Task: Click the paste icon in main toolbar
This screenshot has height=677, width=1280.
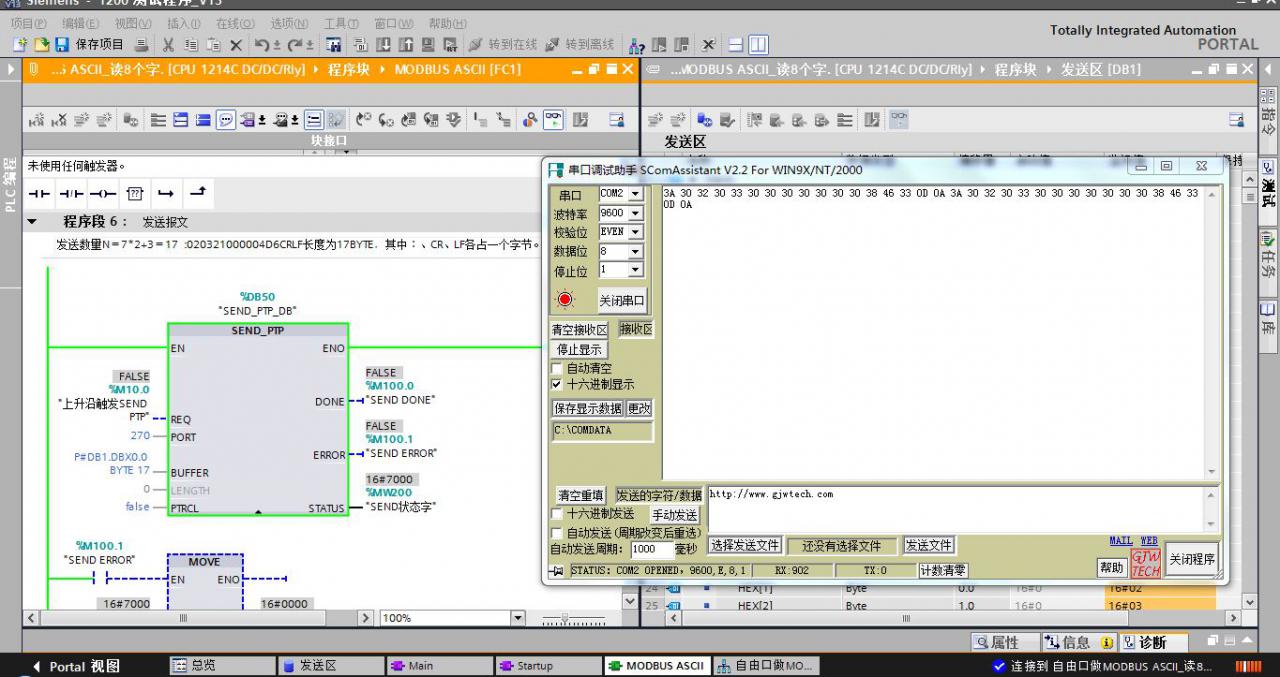Action: tap(213, 44)
